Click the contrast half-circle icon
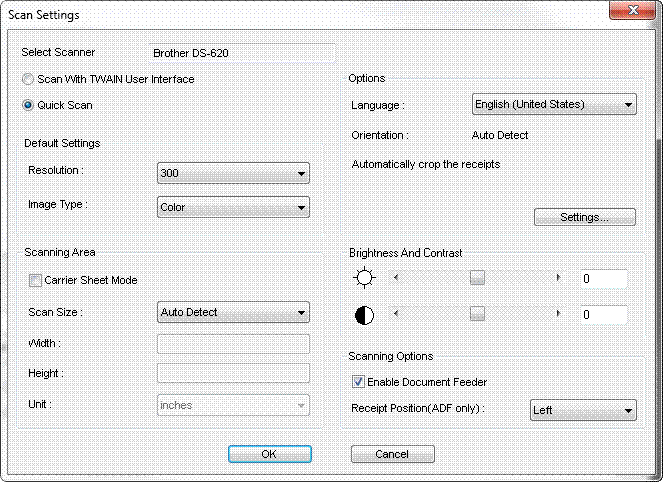The image size is (663, 482). pos(363,315)
